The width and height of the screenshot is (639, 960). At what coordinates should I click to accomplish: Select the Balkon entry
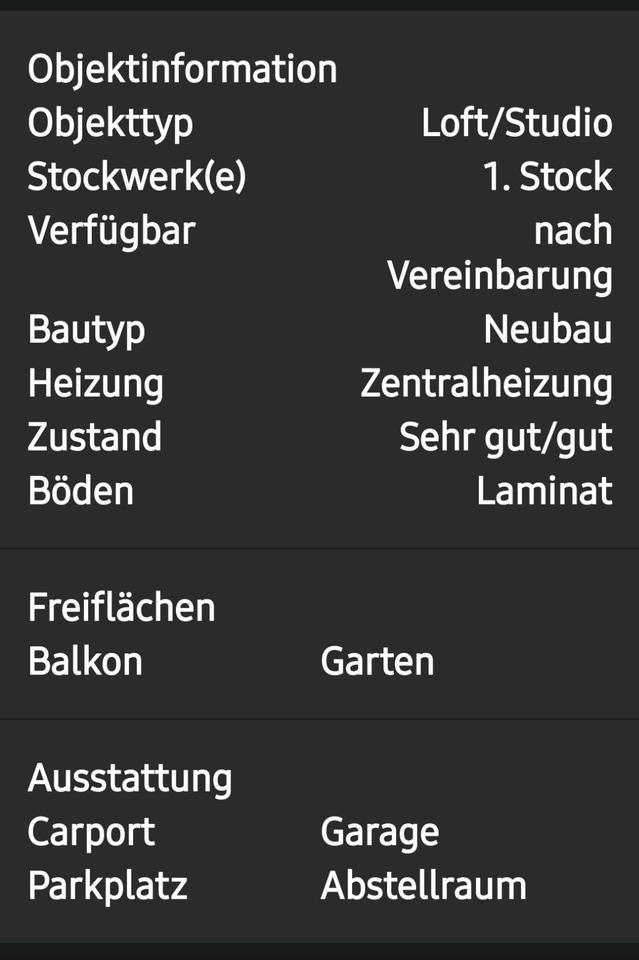point(85,662)
